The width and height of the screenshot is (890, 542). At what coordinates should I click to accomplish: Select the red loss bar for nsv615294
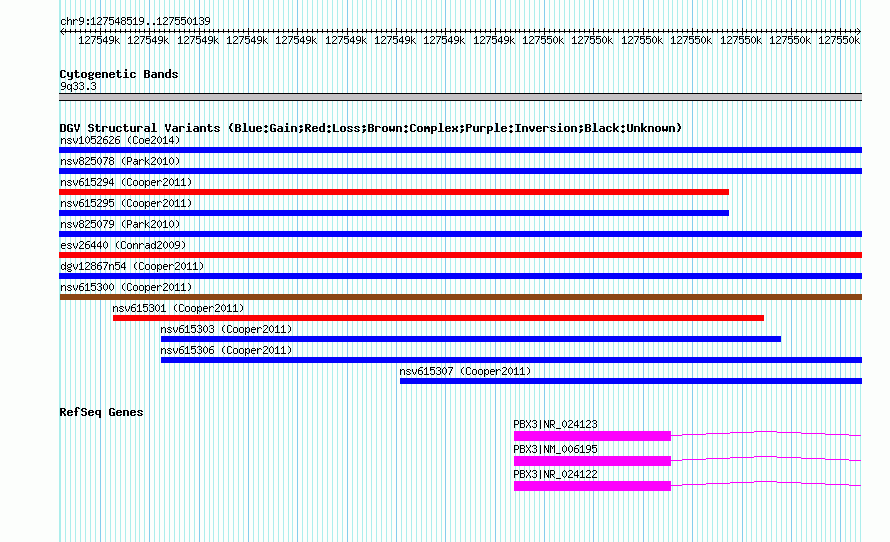(x=394, y=192)
